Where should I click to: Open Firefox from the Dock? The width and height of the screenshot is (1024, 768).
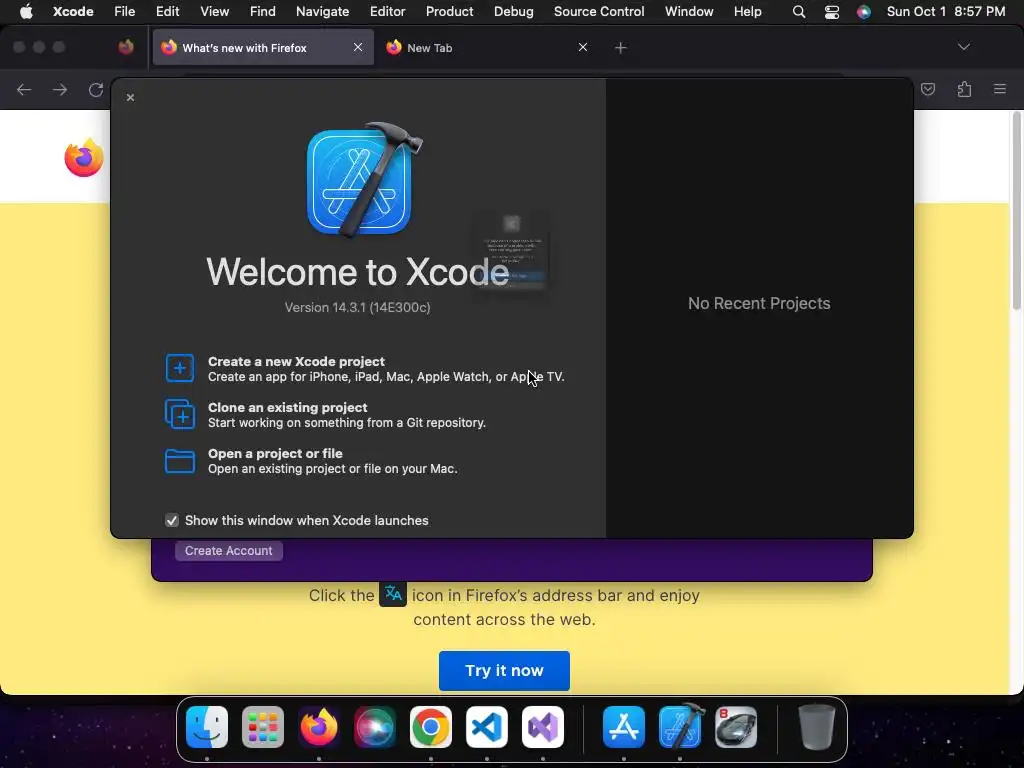319,727
